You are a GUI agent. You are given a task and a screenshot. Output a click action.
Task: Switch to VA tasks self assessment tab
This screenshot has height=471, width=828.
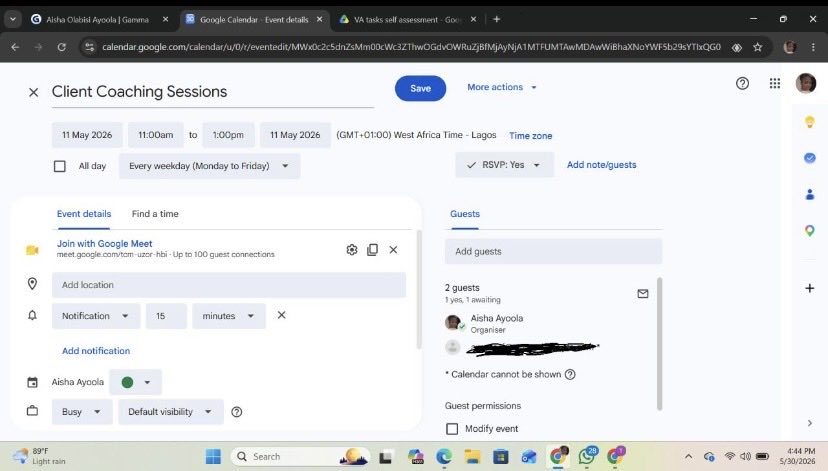(x=407, y=20)
